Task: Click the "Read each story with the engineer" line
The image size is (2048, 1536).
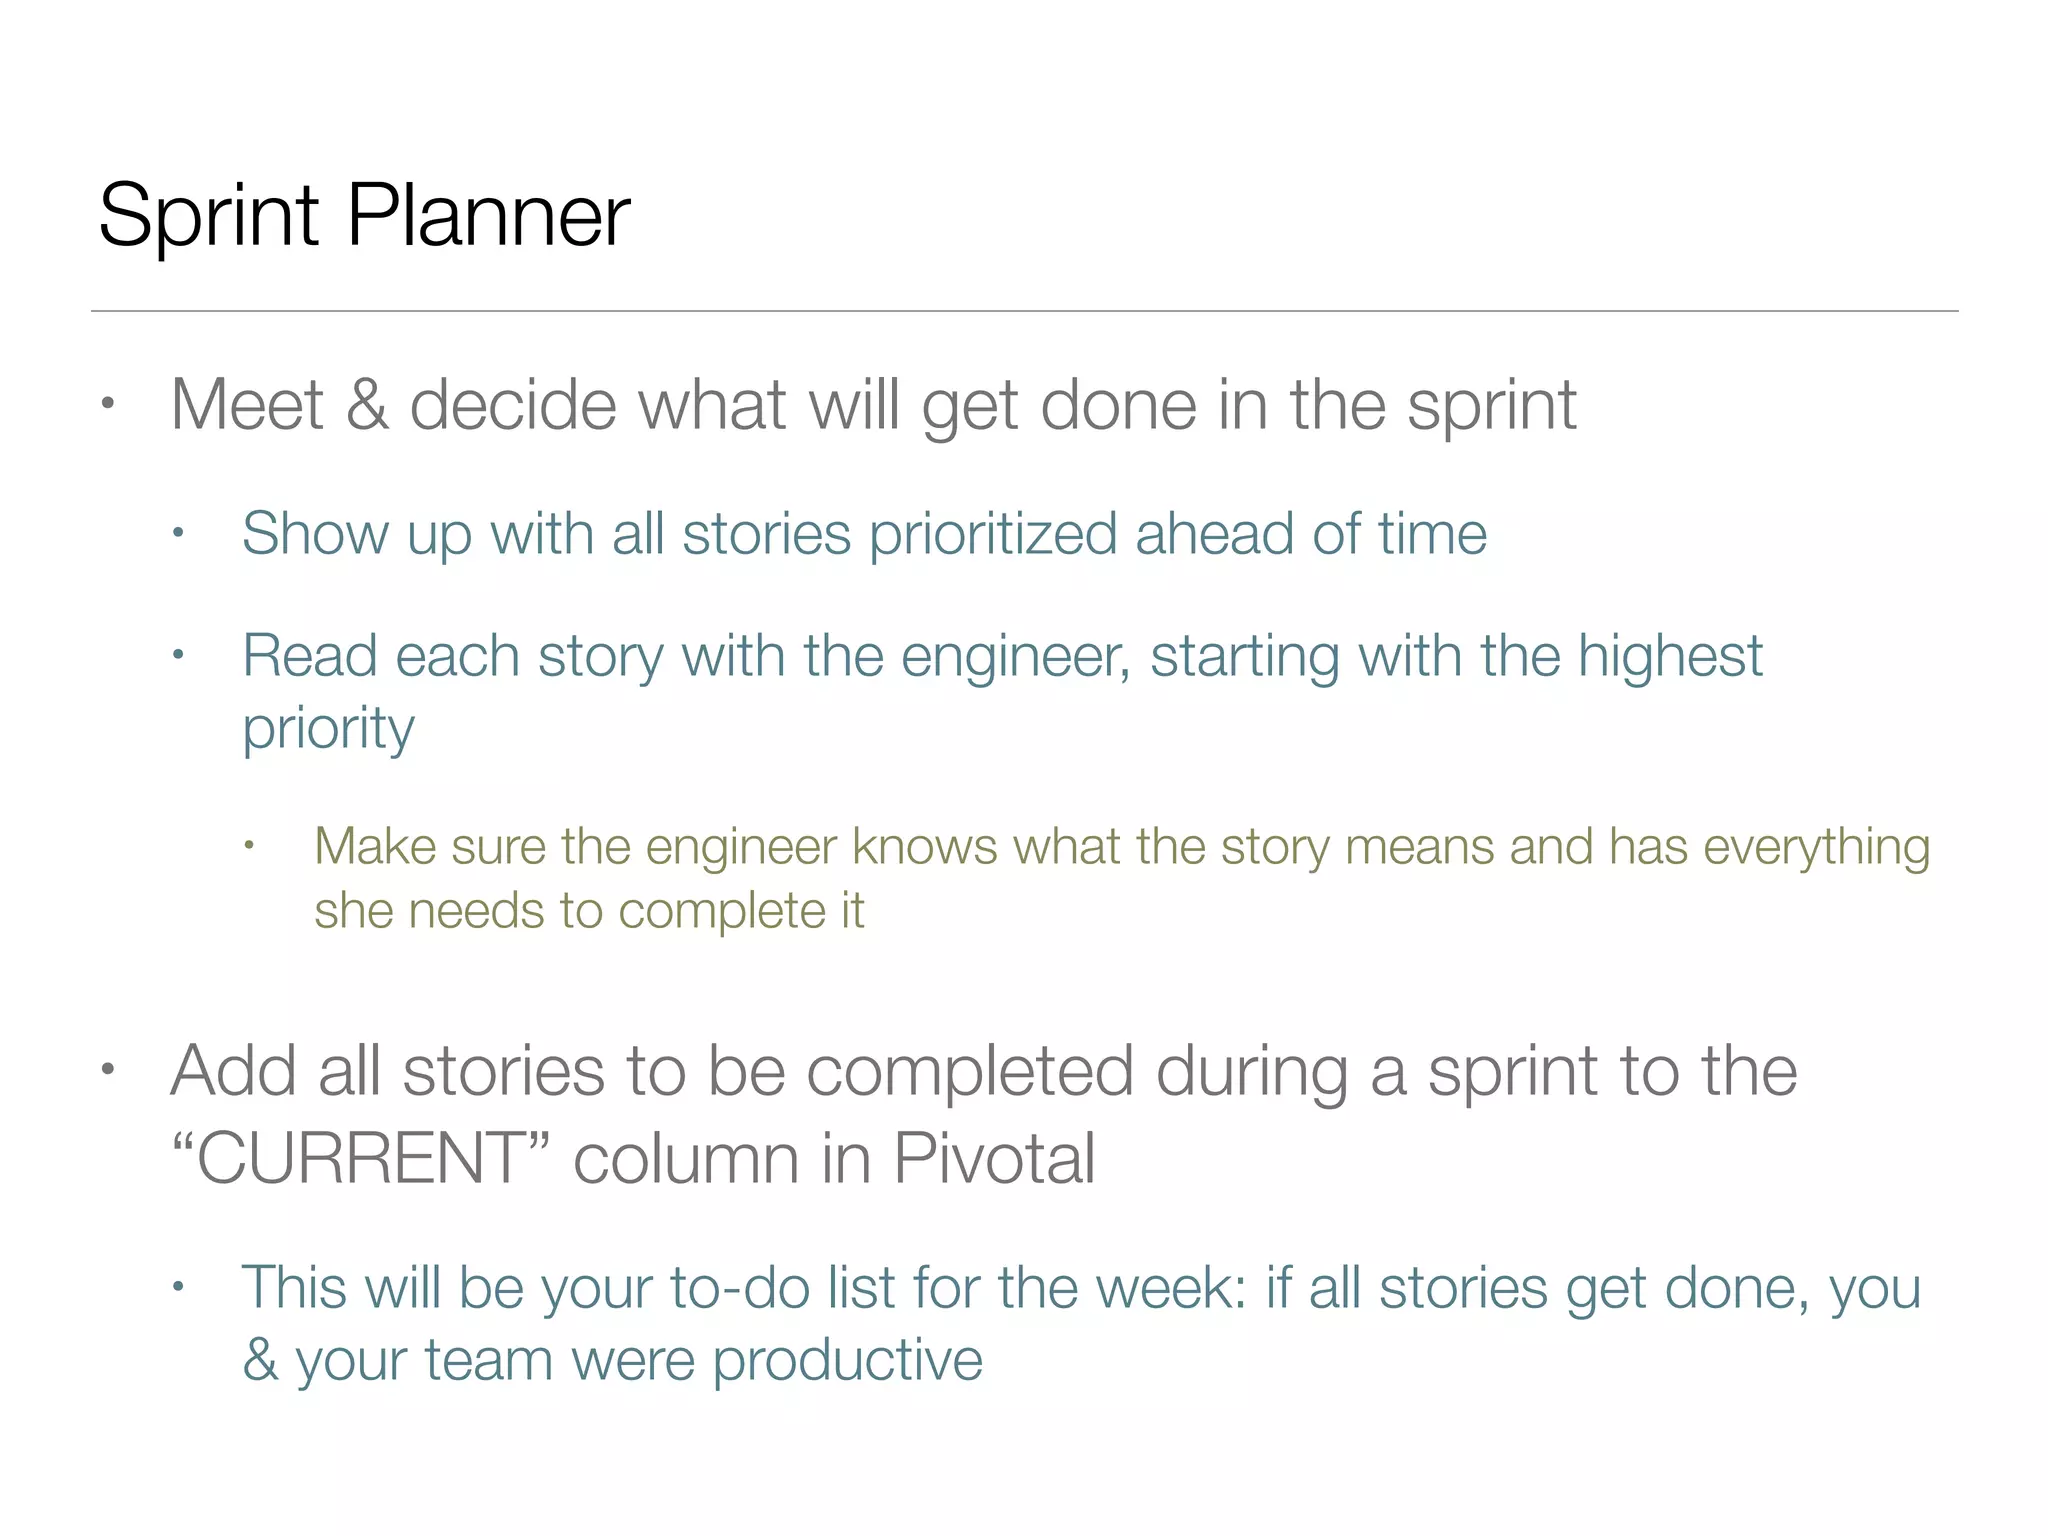Action: (x=1002, y=656)
